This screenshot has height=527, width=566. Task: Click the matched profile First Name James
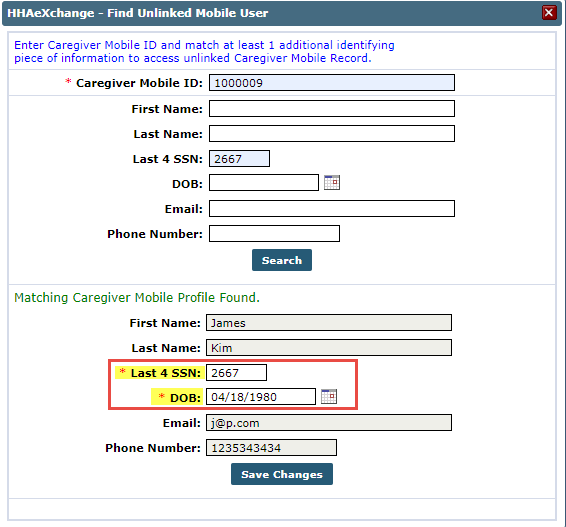[329, 322]
